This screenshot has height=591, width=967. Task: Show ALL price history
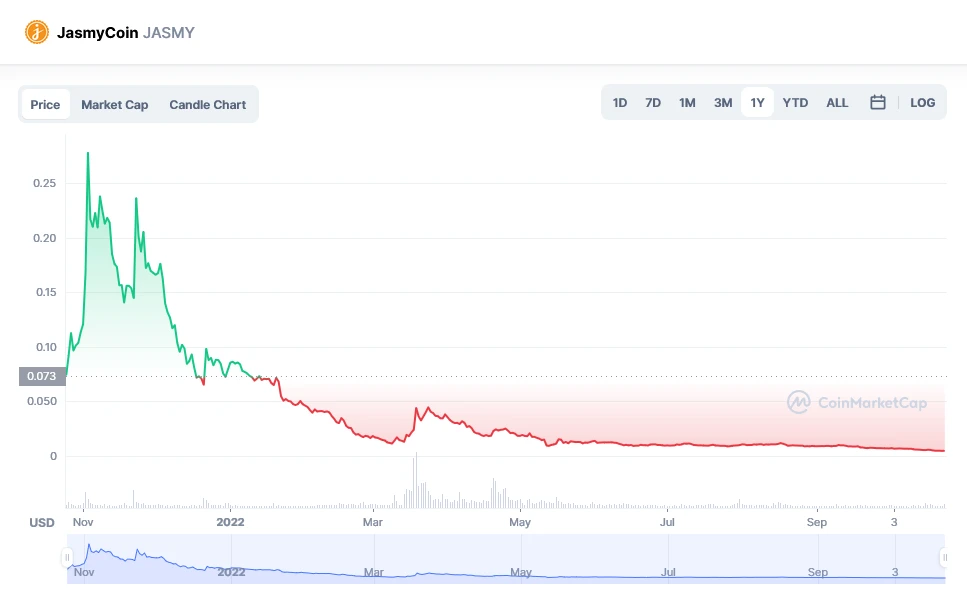(x=837, y=102)
